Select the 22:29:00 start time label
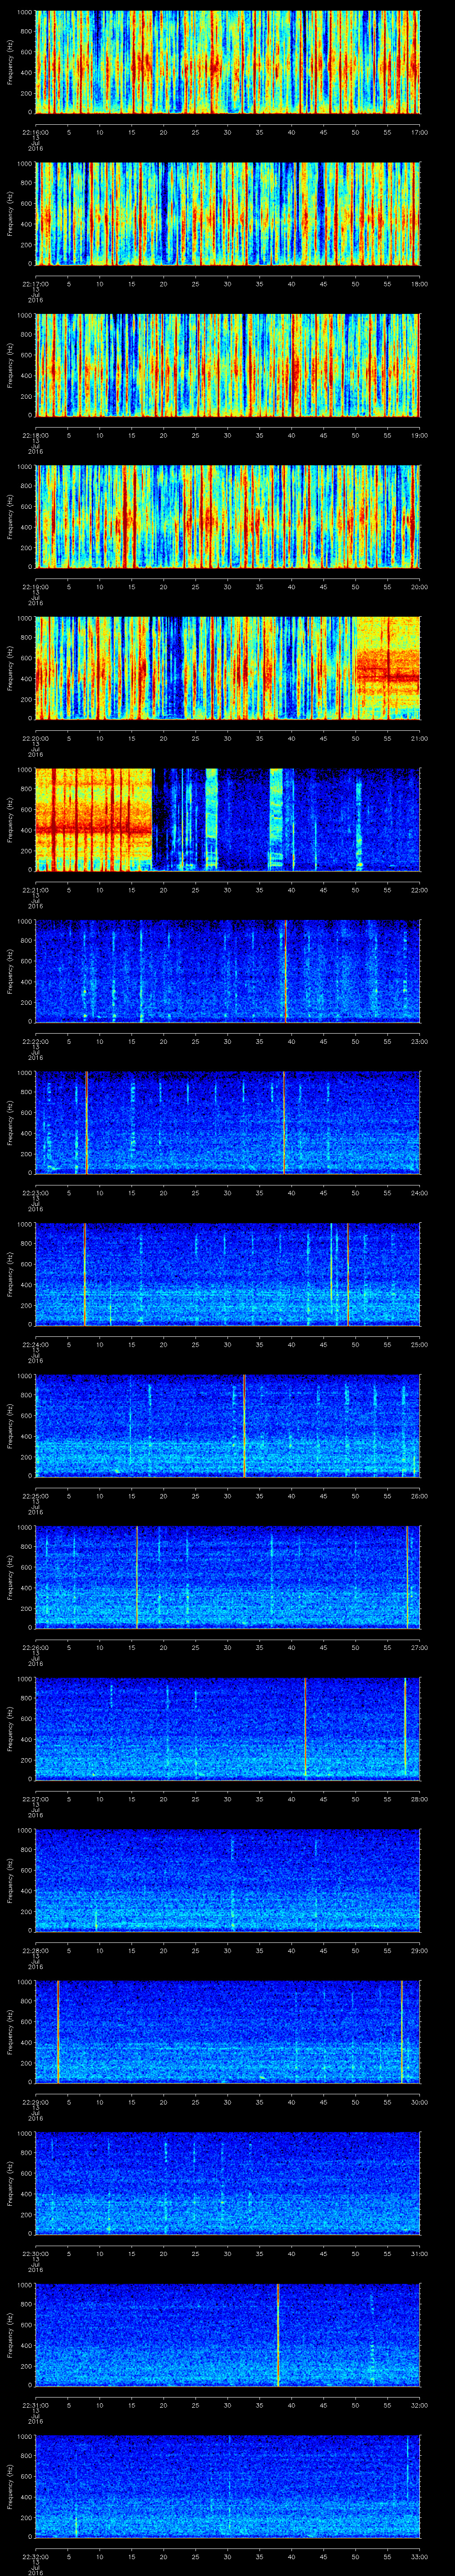Image resolution: width=455 pixels, height=2576 pixels. click(x=36, y=2101)
